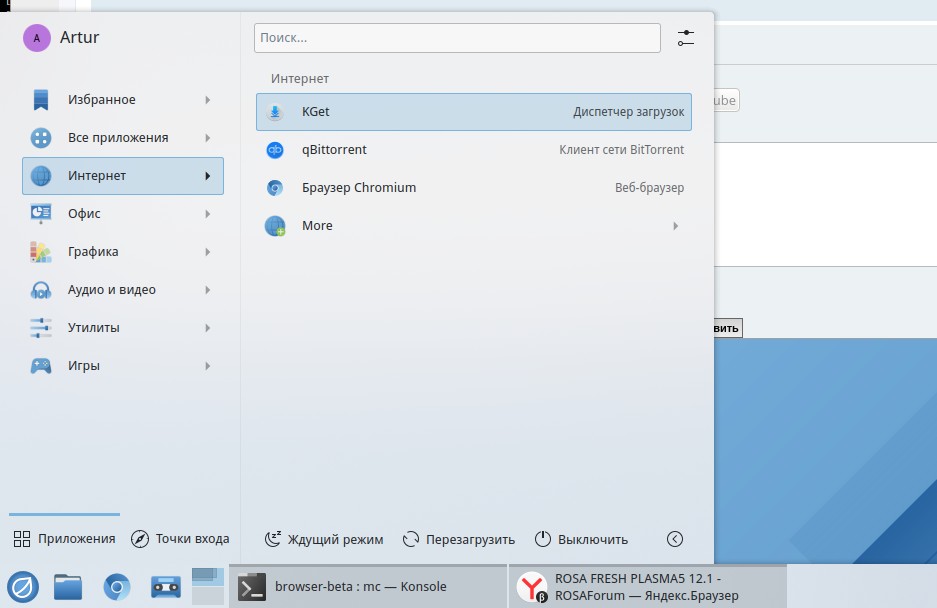Viewport: 937px width, 608px height.
Task: Click Перезагрузить restart button
Action: coord(458,539)
